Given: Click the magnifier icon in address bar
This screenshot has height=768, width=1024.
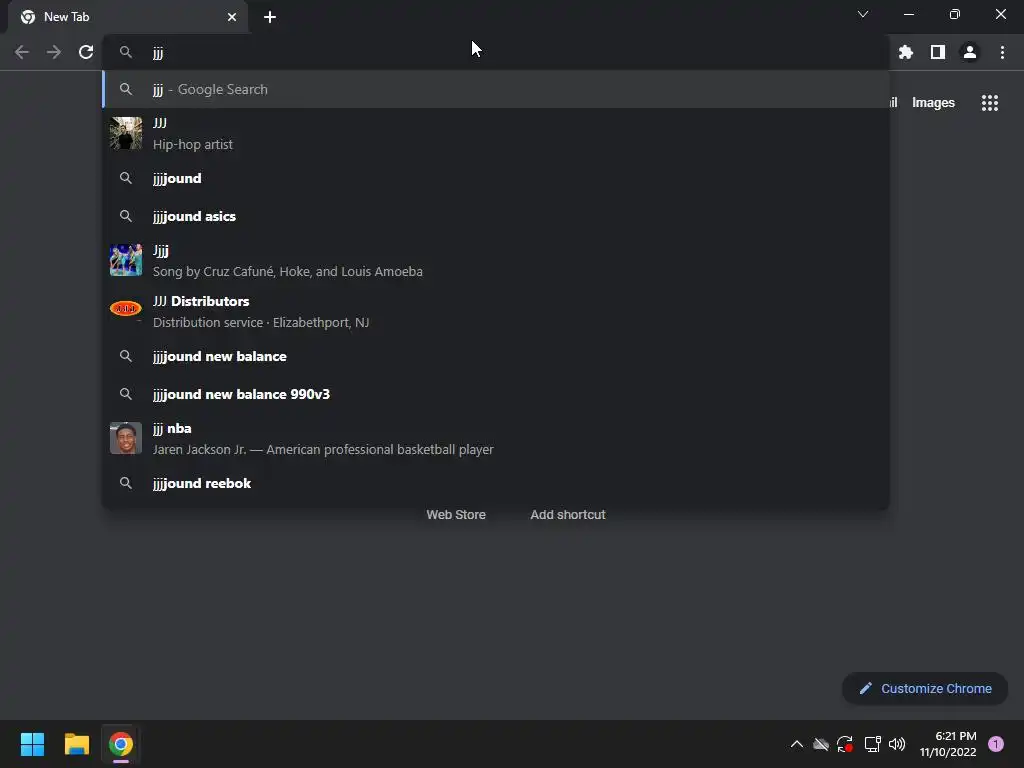Looking at the screenshot, I should 125,52.
